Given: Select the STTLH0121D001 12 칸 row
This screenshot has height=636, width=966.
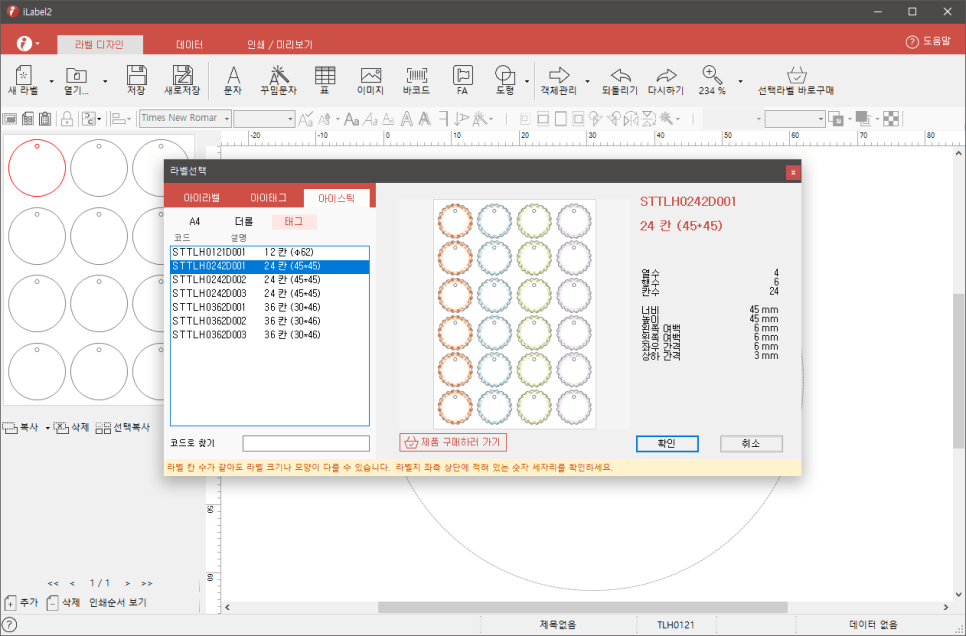Looking at the screenshot, I should click(x=270, y=252).
